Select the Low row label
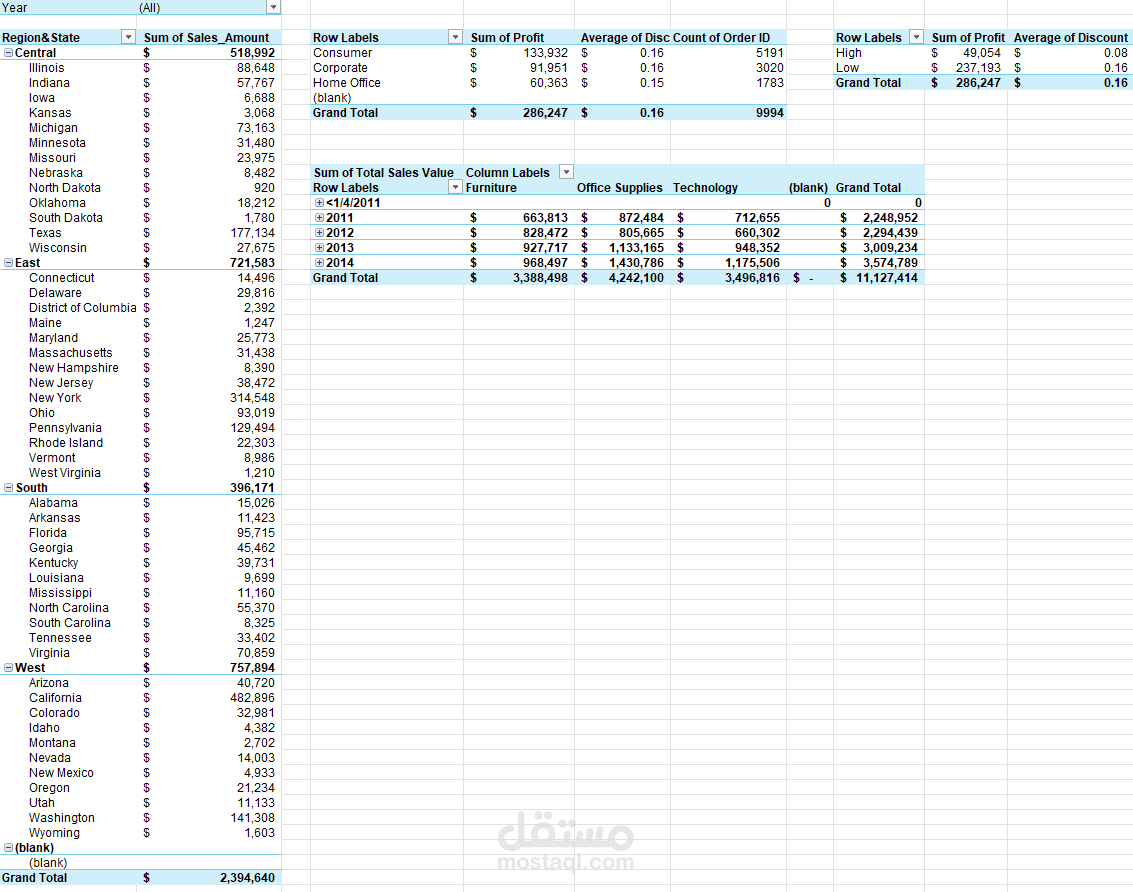The width and height of the screenshot is (1133, 892). point(847,68)
